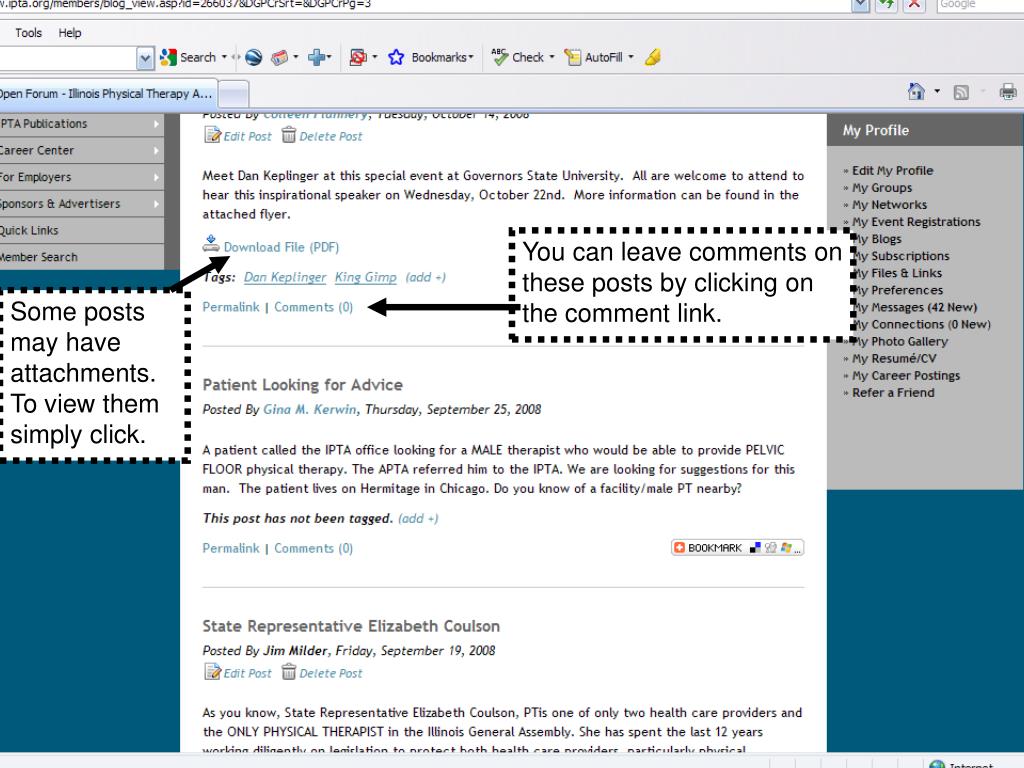This screenshot has height=768, width=1024.
Task: Click the Google toolbar search input field
Action: (68, 58)
